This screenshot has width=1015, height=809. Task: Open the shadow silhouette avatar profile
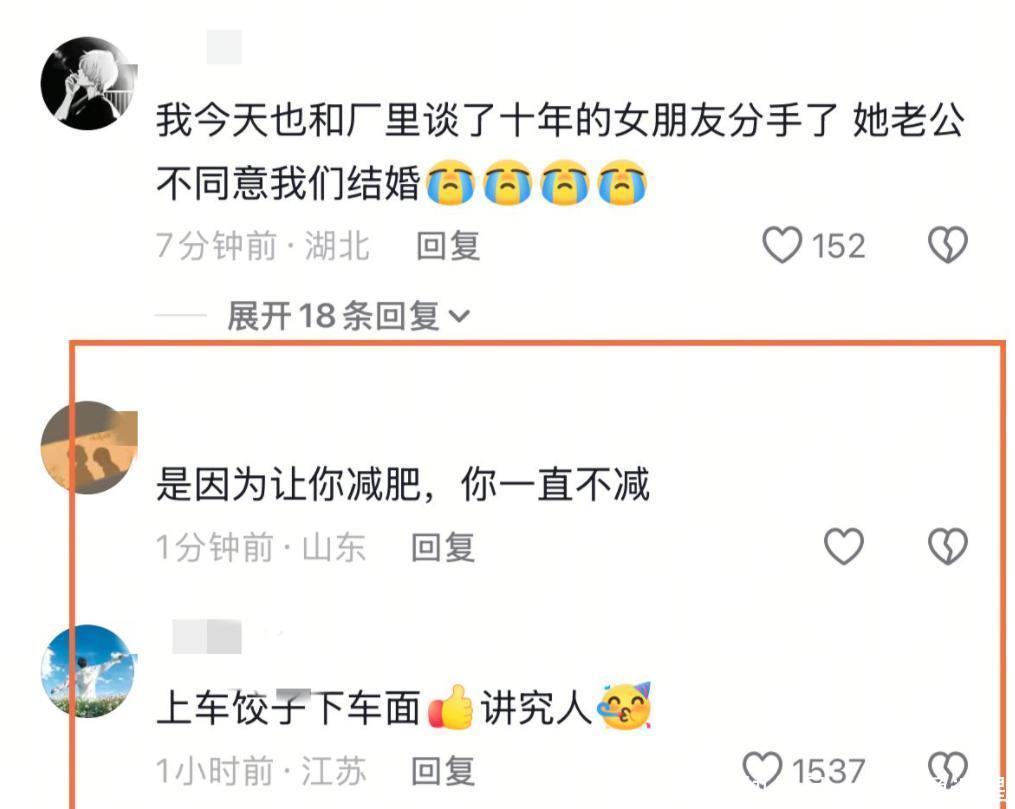click(x=88, y=448)
